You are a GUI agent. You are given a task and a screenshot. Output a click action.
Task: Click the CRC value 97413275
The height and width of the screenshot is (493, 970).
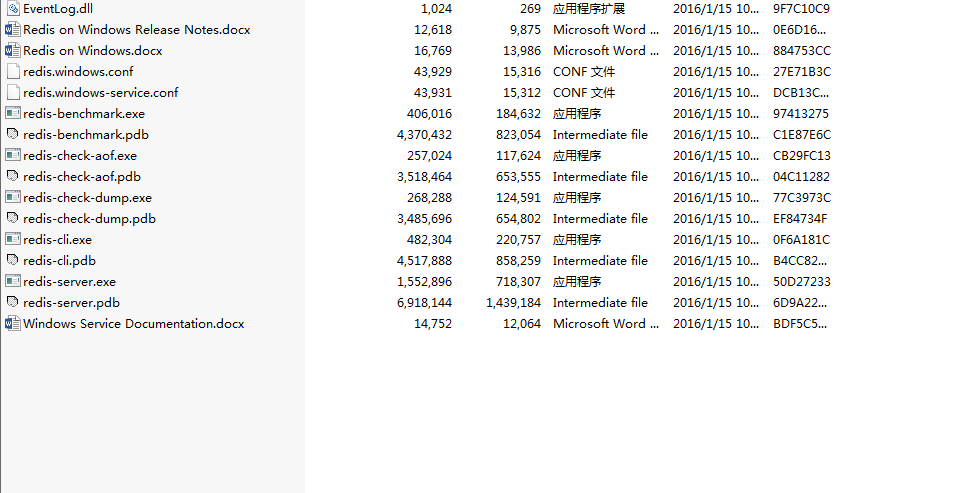801,113
